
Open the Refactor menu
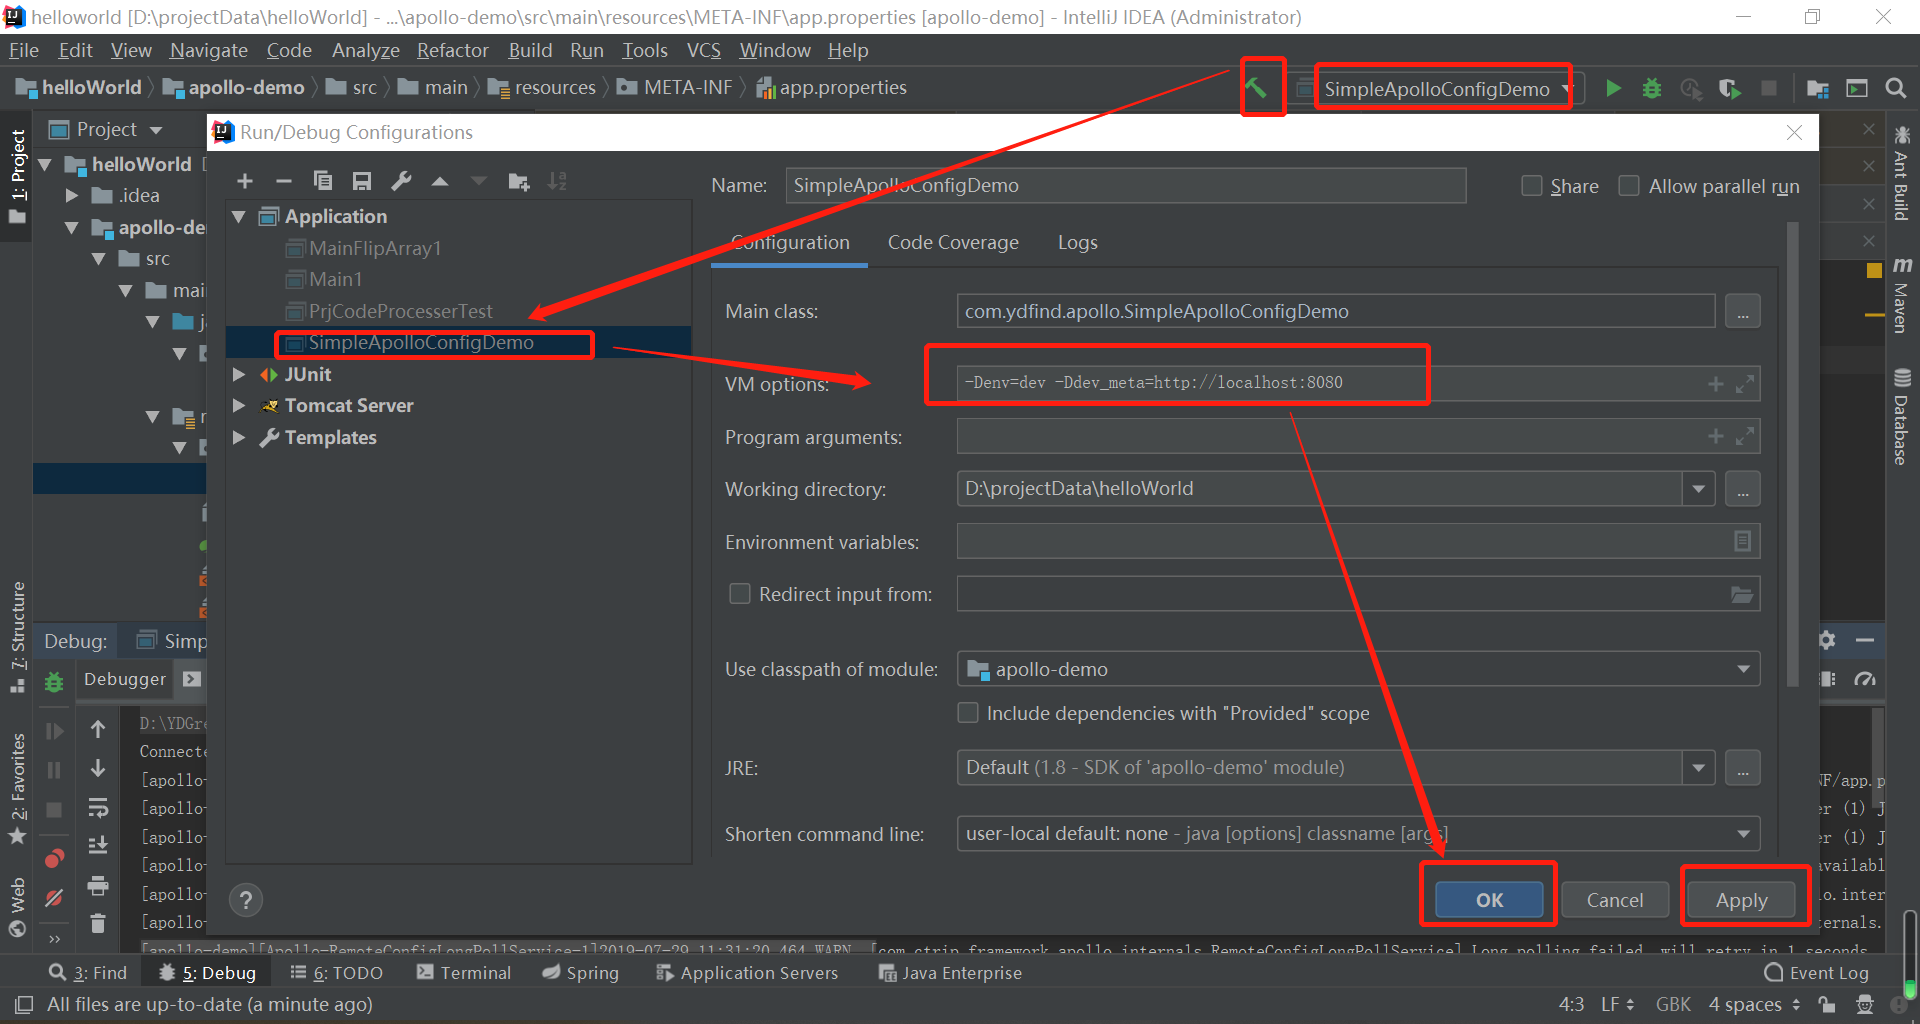(452, 50)
